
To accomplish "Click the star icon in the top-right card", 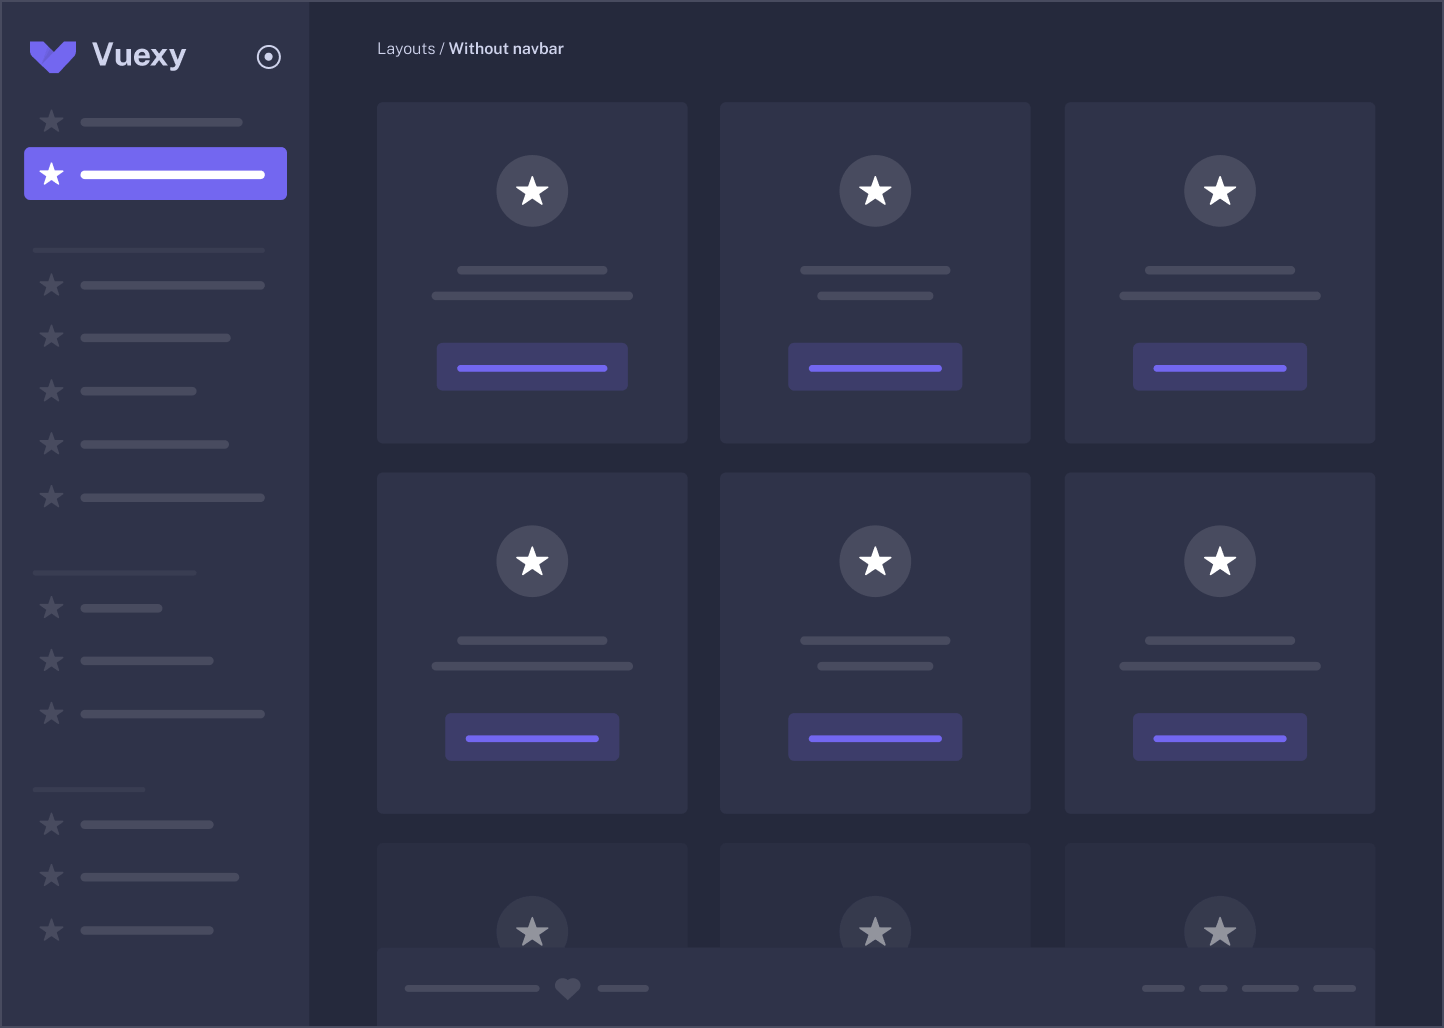I will coord(1219,191).
